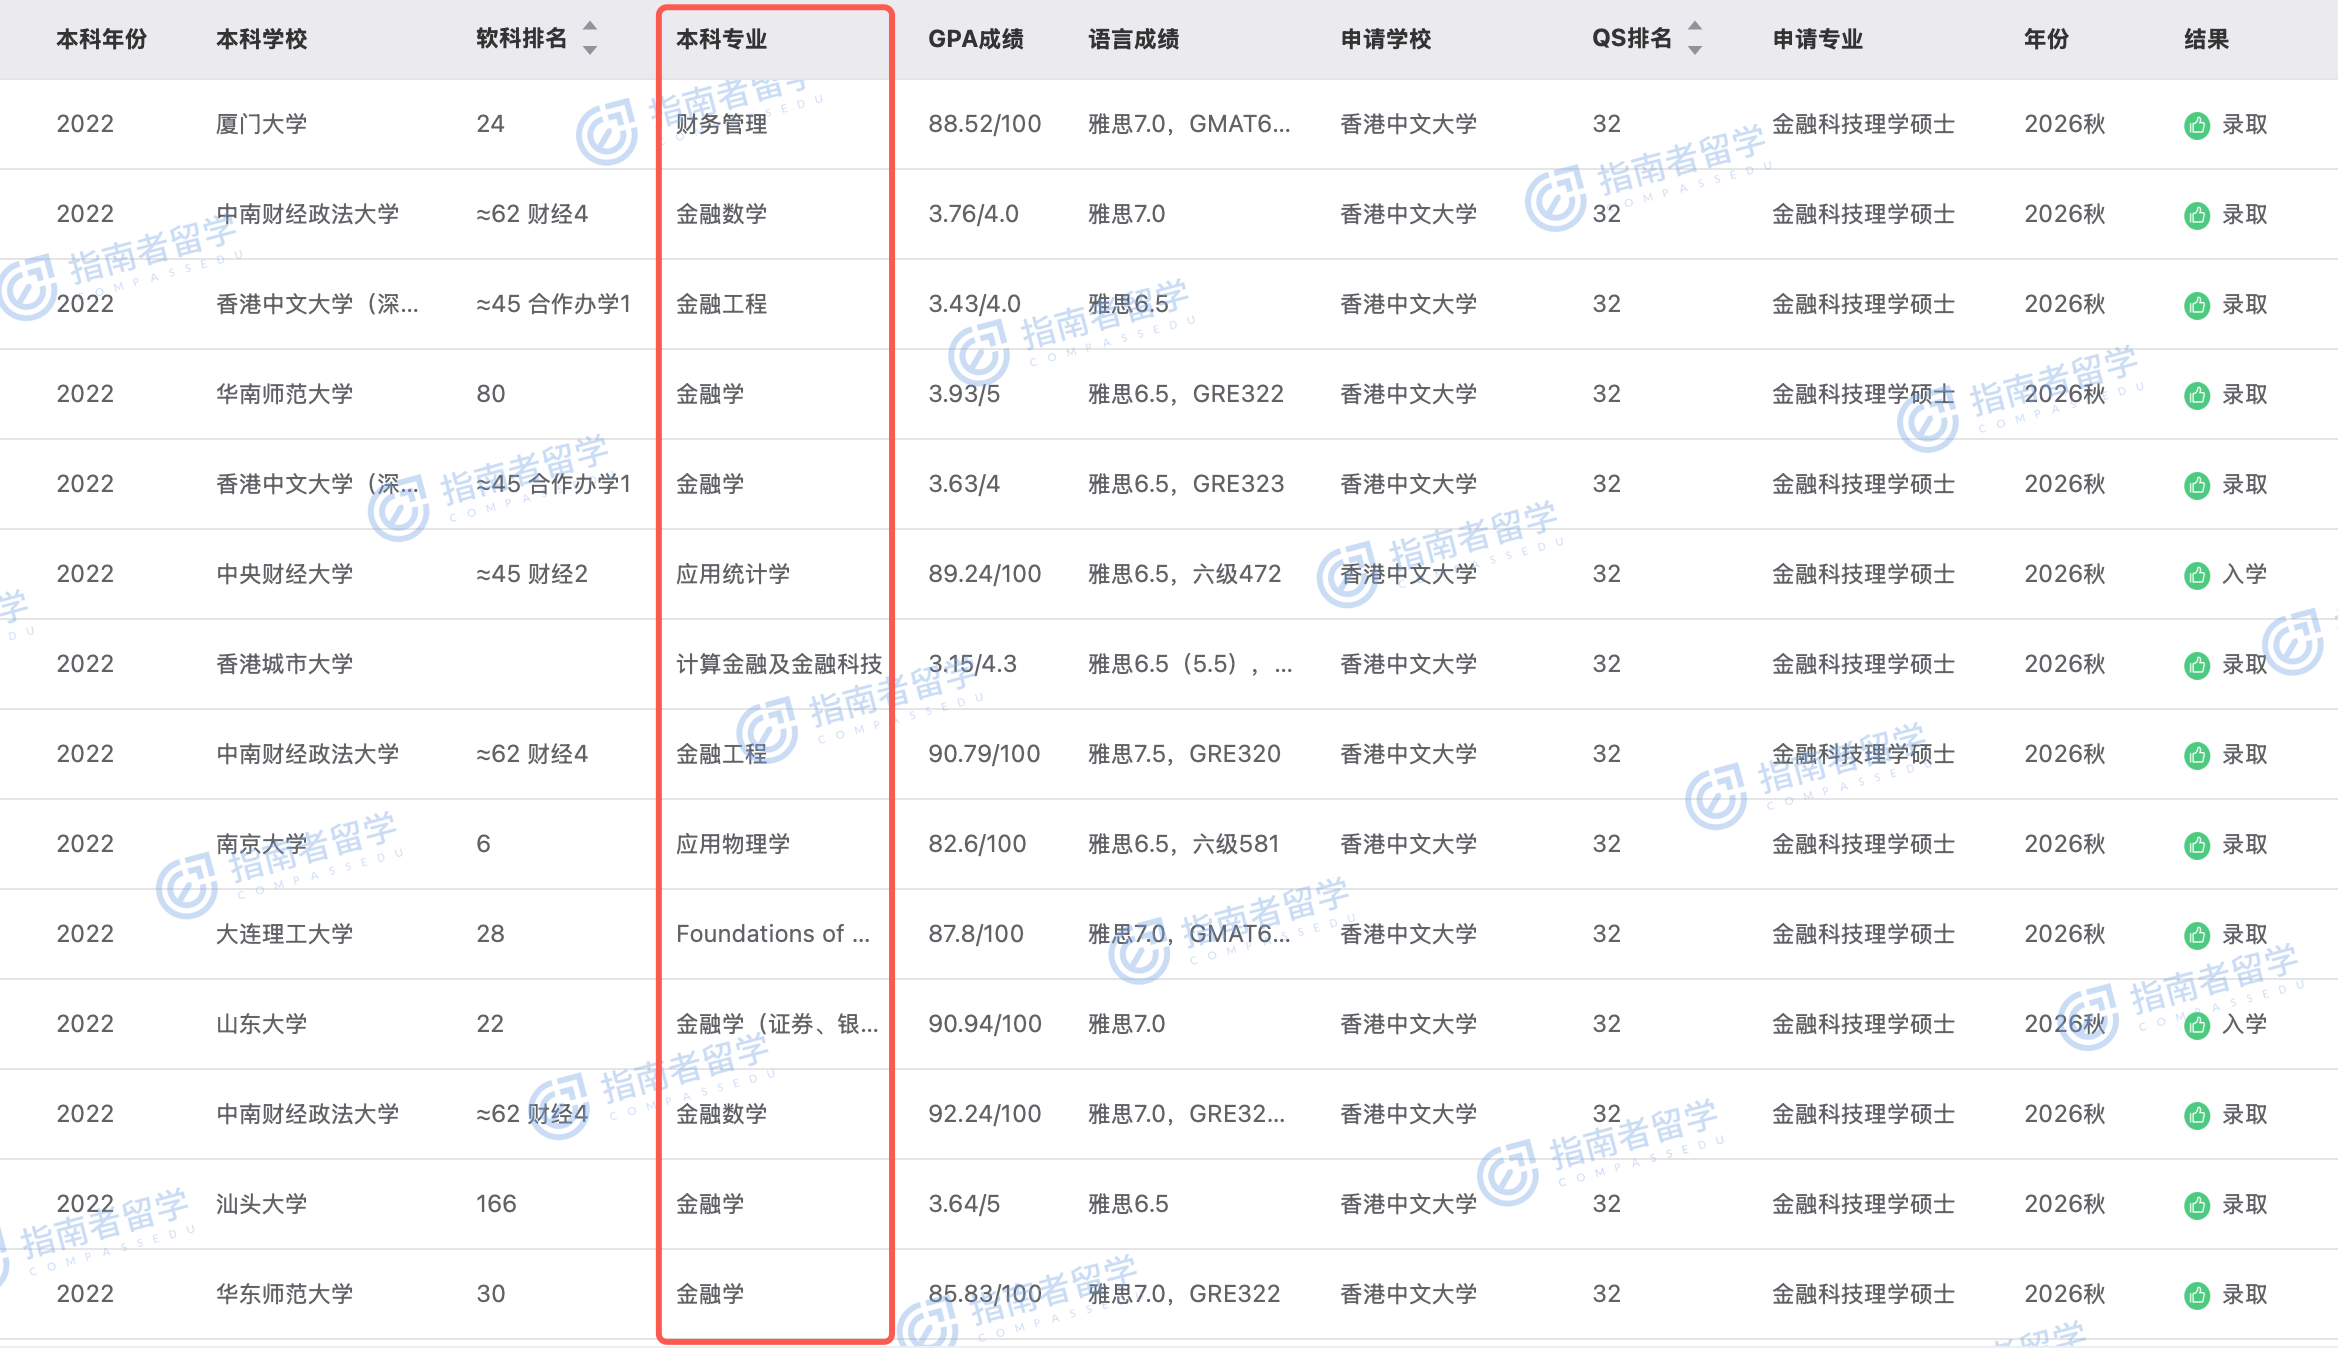Click the GPA成绩 column header
The image size is (2338, 1348).
pos(975,39)
